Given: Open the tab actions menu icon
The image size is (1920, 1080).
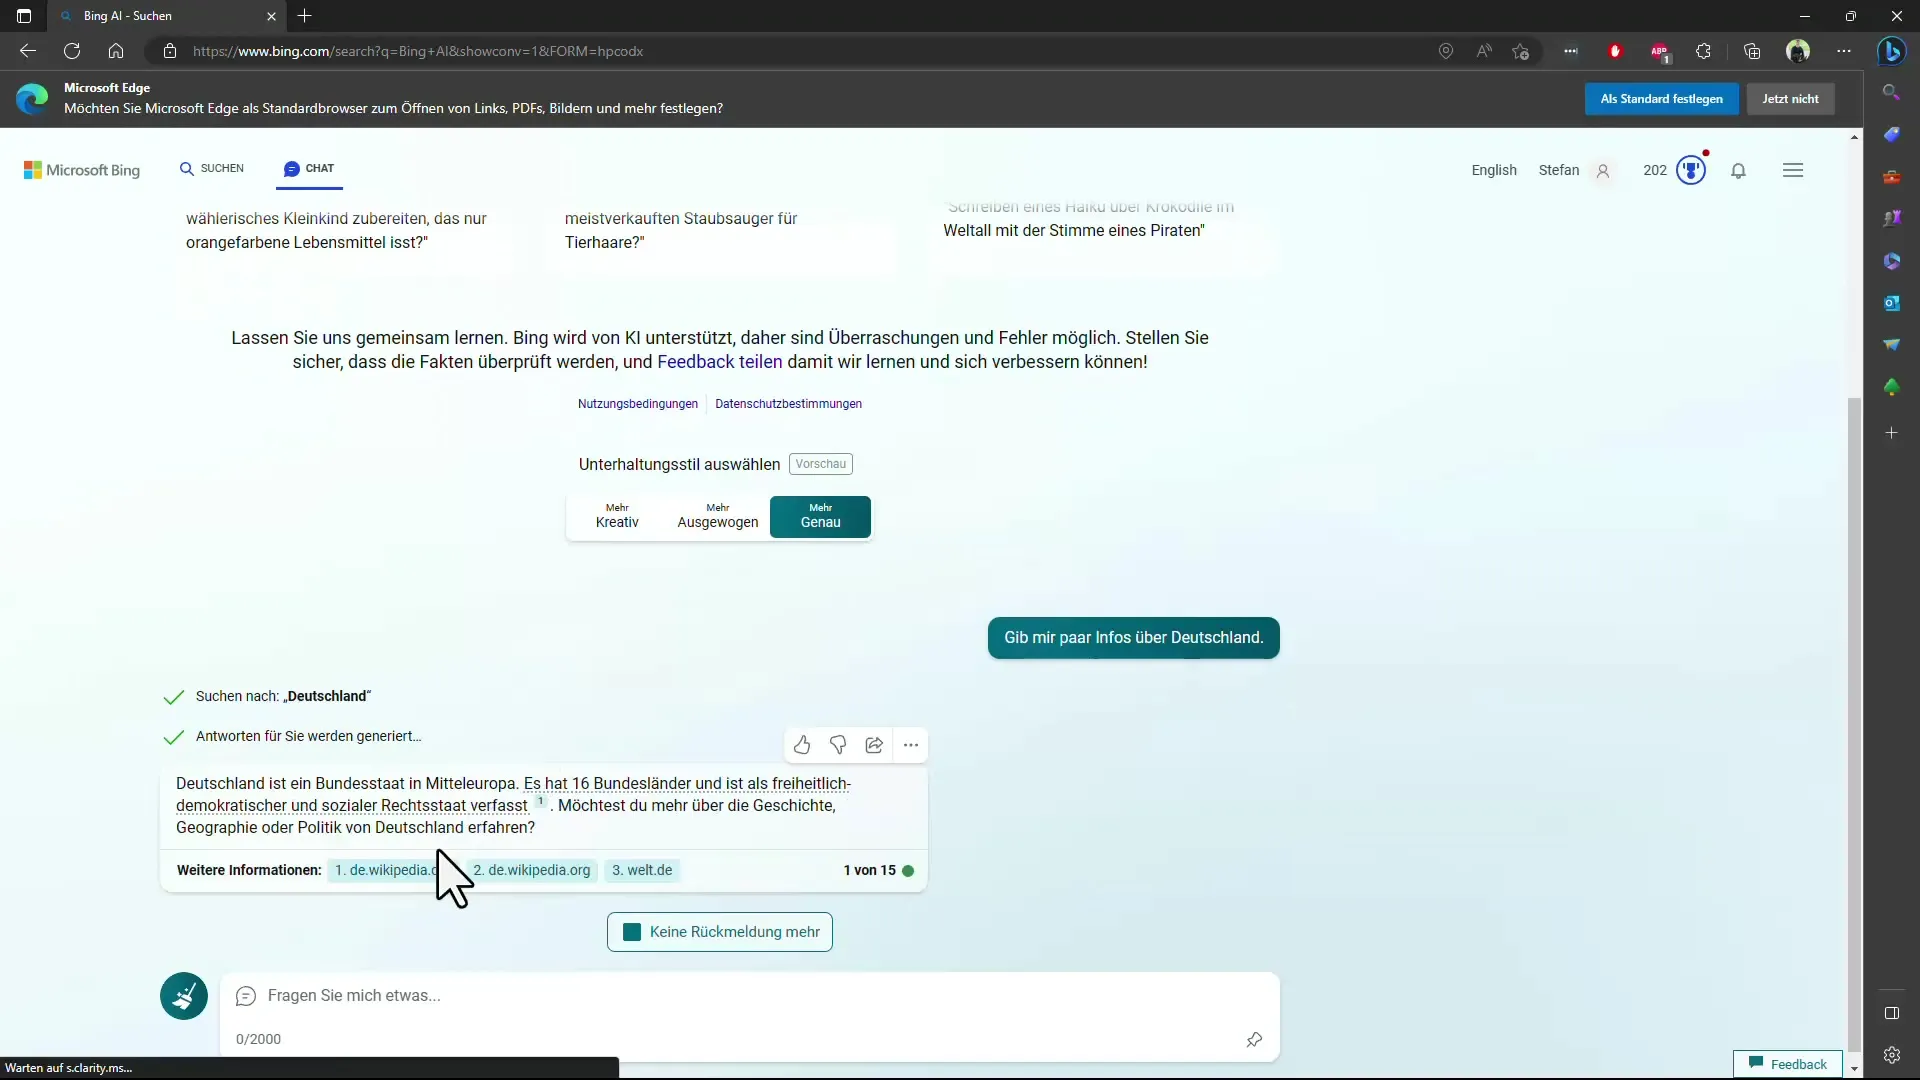Looking at the screenshot, I should (x=24, y=16).
